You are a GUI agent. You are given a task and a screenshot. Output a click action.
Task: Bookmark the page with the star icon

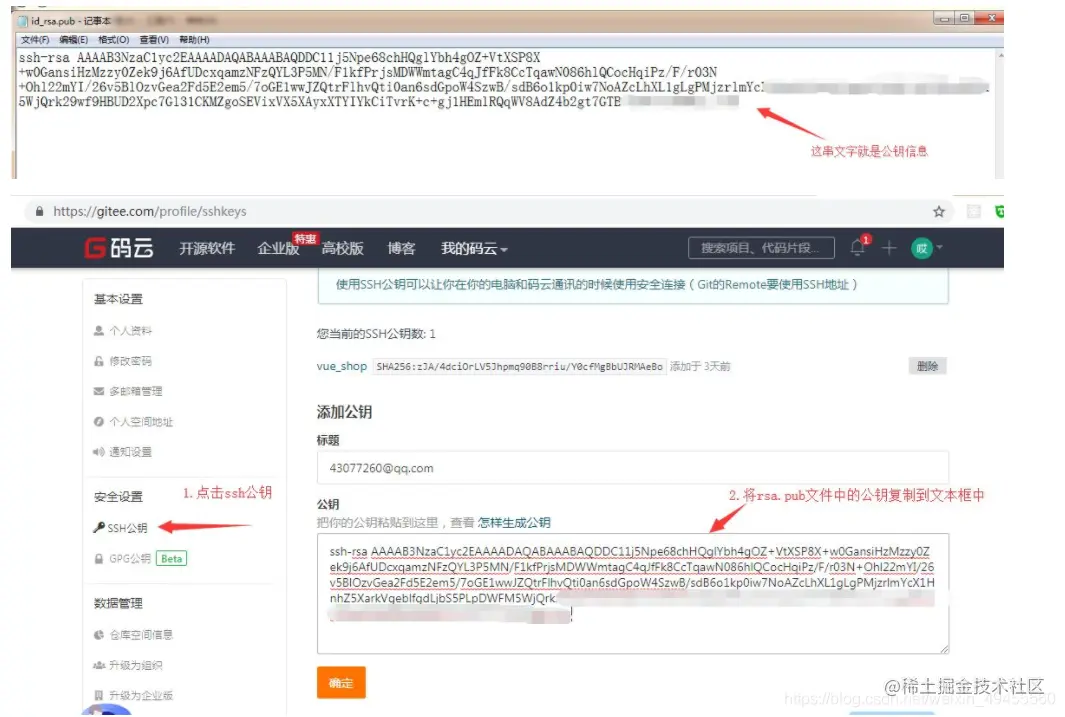click(938, 211)
